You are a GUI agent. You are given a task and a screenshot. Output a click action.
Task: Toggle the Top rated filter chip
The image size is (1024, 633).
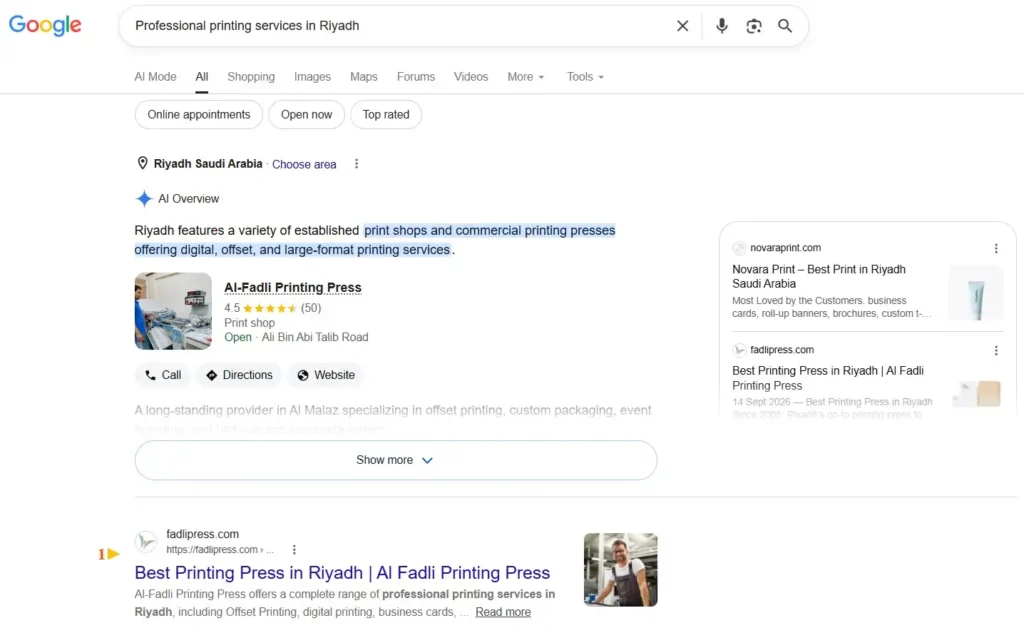point(386,114)
